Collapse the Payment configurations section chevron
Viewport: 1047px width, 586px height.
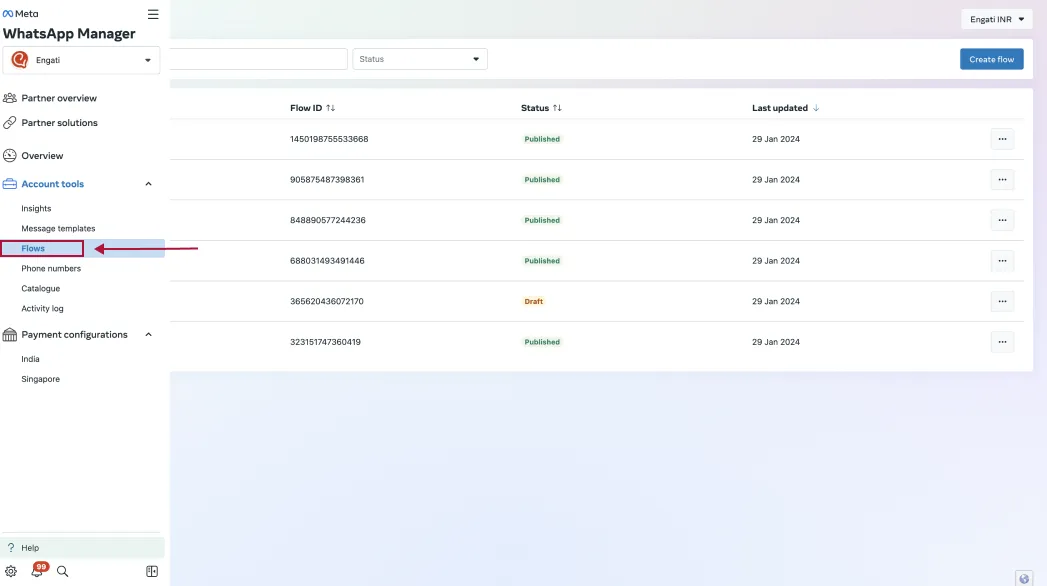click(148, 335)
